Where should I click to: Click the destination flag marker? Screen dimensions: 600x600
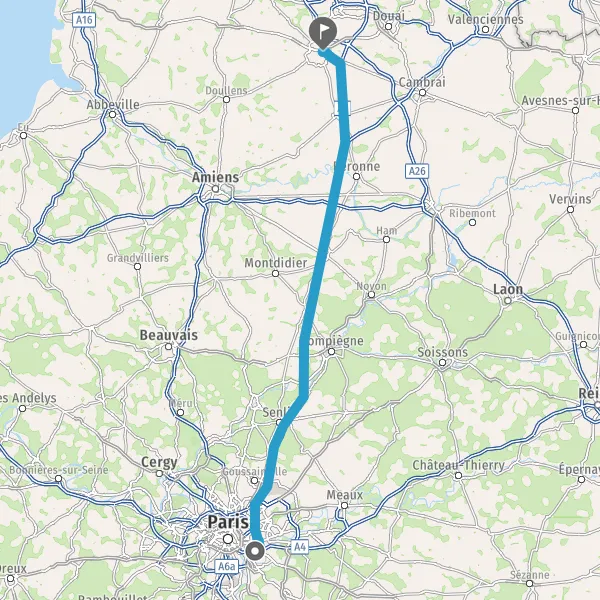coord(323,33)
